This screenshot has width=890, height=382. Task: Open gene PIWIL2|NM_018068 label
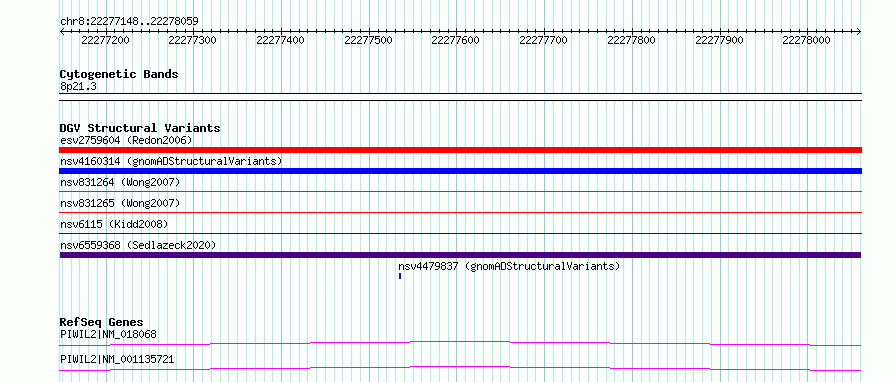(108, 334)
